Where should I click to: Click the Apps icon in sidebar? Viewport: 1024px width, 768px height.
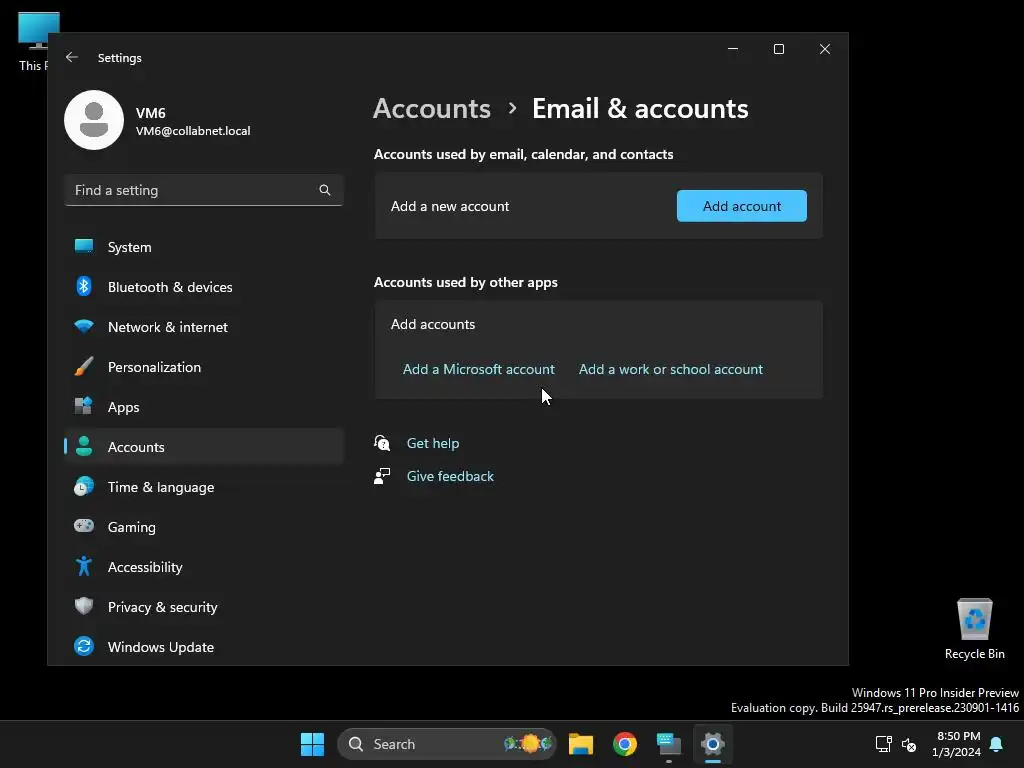pyautogui.click(x=84, y=406)
